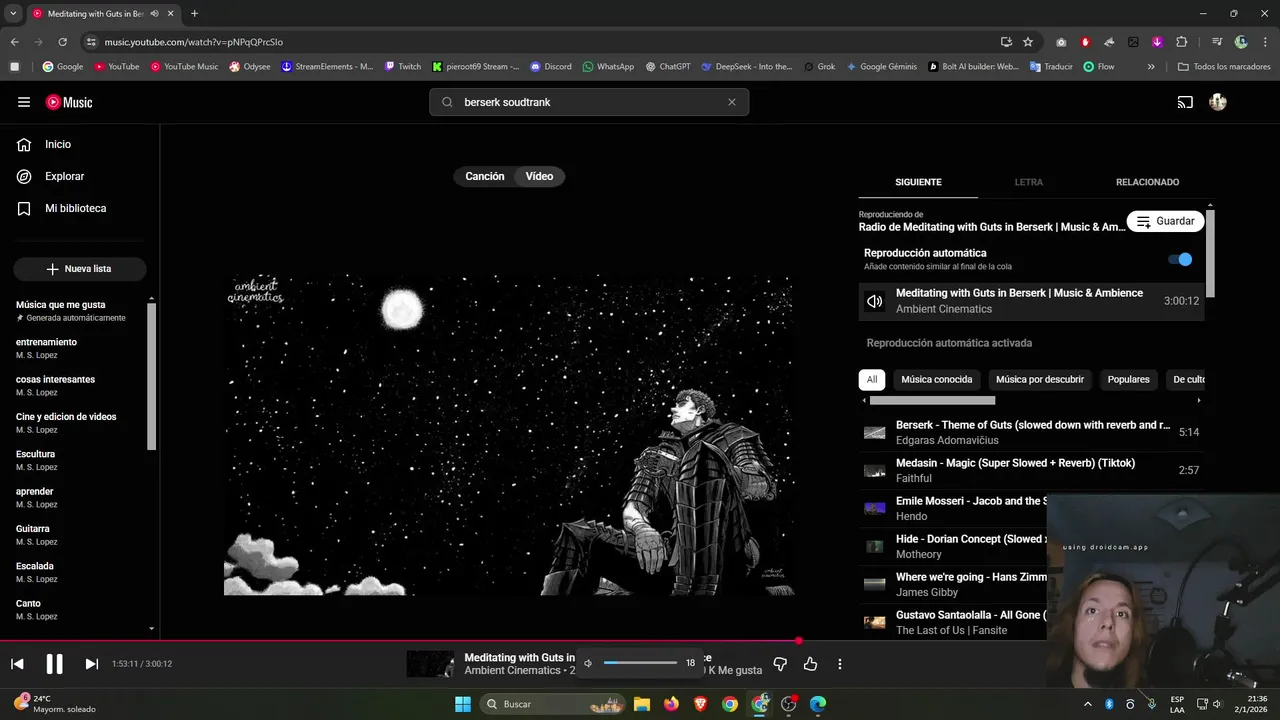Image resolution: width=1280 pixels, height=720 pixels.
Task: Dislike the current song
Action: [780, 663]
